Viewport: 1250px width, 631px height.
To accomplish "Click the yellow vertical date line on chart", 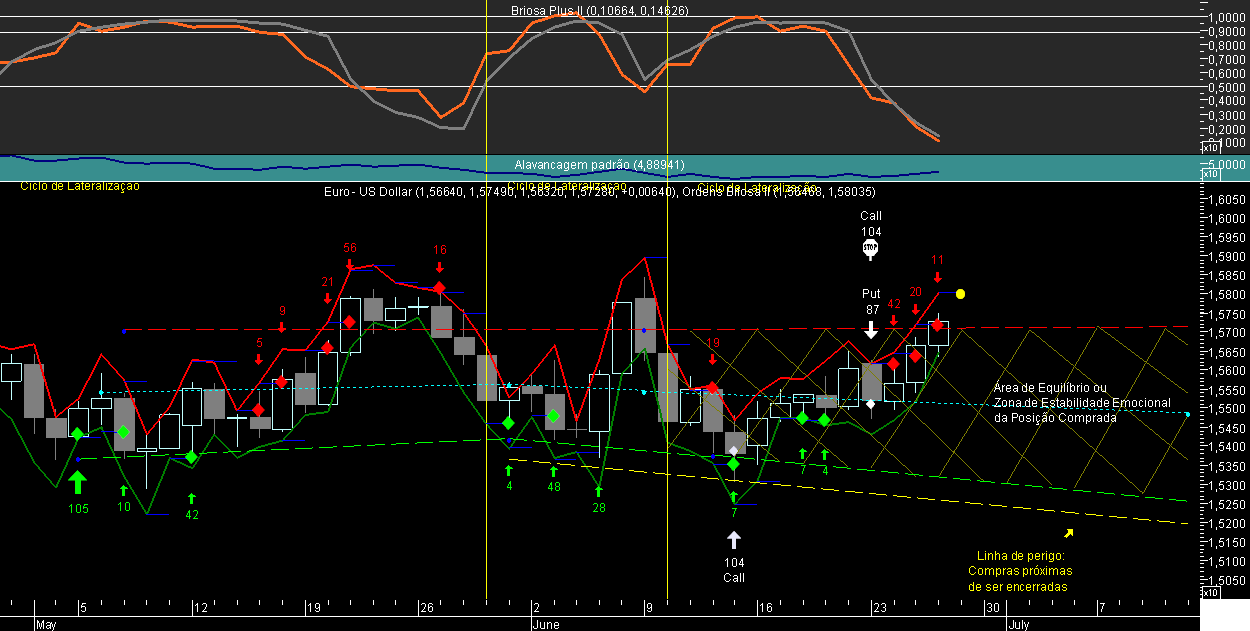I will tap(486, 300).
